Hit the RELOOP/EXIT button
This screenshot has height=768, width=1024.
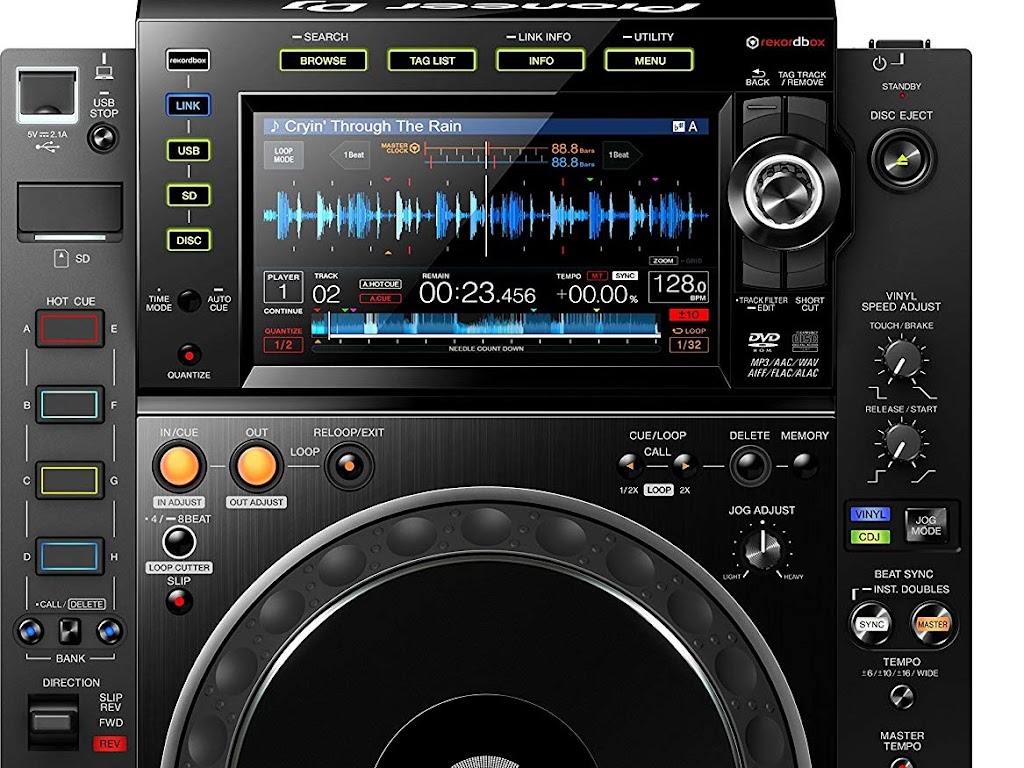click(349, 466)
